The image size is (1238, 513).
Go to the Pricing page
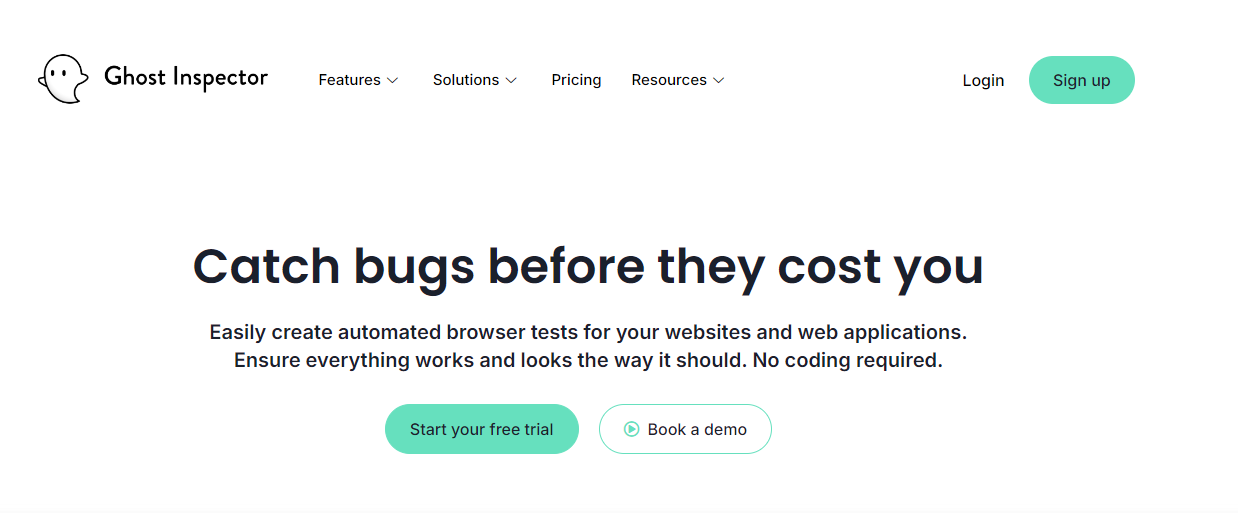[x=576, y=80]
